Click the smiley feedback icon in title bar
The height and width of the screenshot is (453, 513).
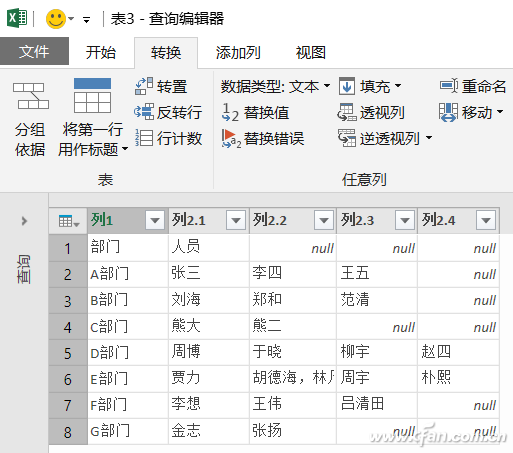(x=56, y=19)
